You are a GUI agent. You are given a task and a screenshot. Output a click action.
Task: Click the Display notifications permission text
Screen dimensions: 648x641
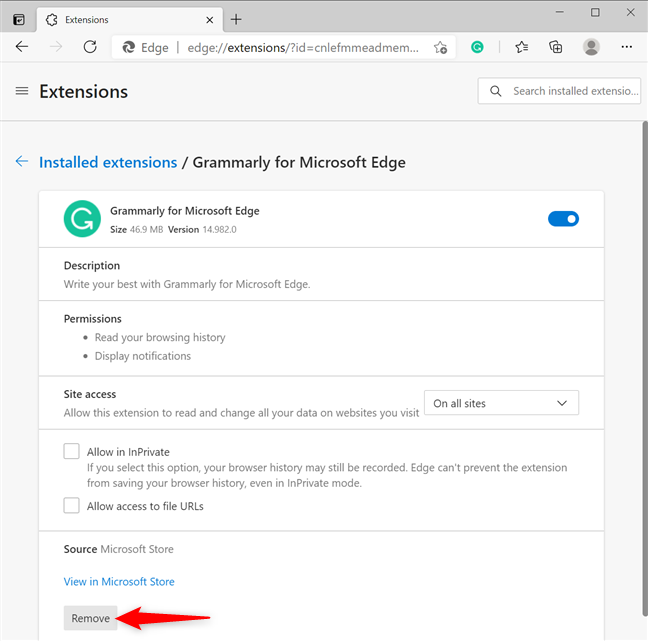pyautogui.click(x=143, y=356)
